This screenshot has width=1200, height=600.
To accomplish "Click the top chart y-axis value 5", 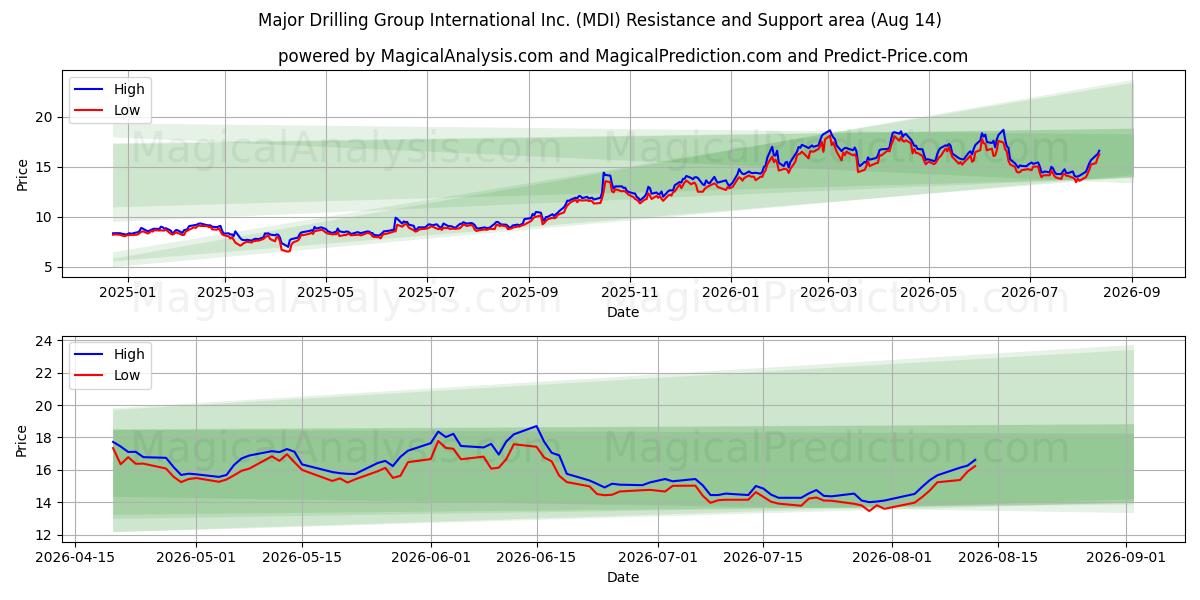I will coord(49,267).
